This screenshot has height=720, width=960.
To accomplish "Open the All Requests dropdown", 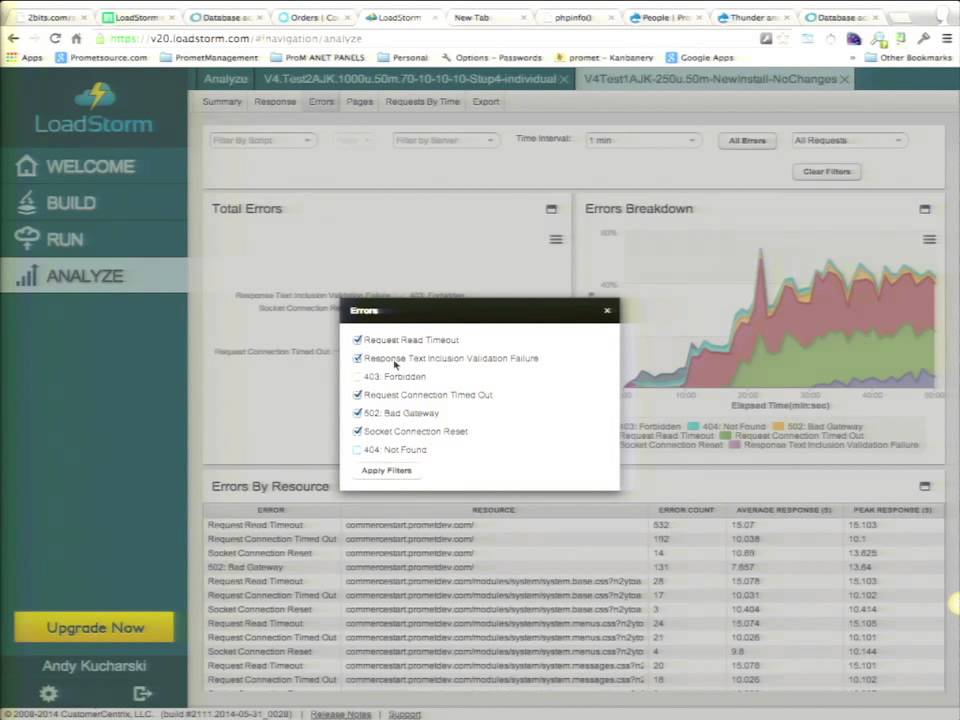I will [849, 140].
